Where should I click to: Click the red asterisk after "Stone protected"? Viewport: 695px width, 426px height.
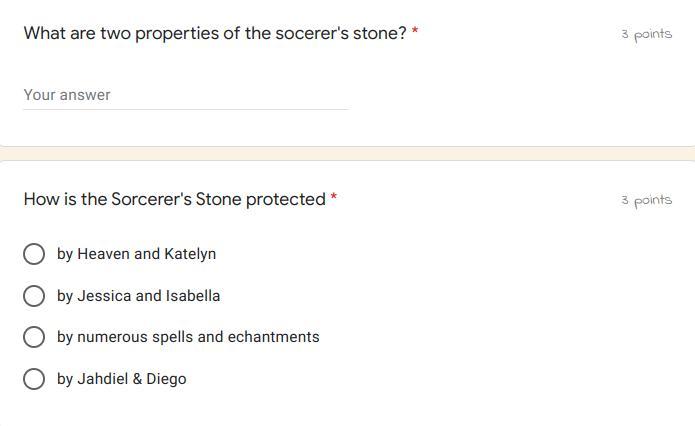(x=334, y=198)
